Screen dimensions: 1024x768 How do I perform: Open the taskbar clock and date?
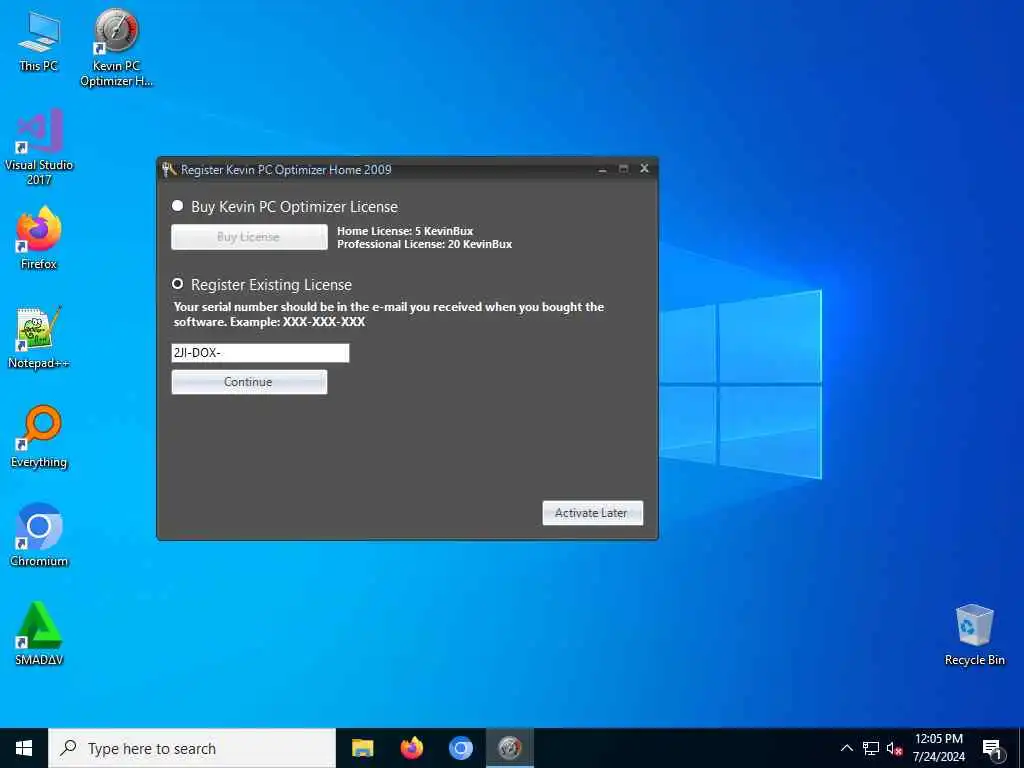coord(938,748)
